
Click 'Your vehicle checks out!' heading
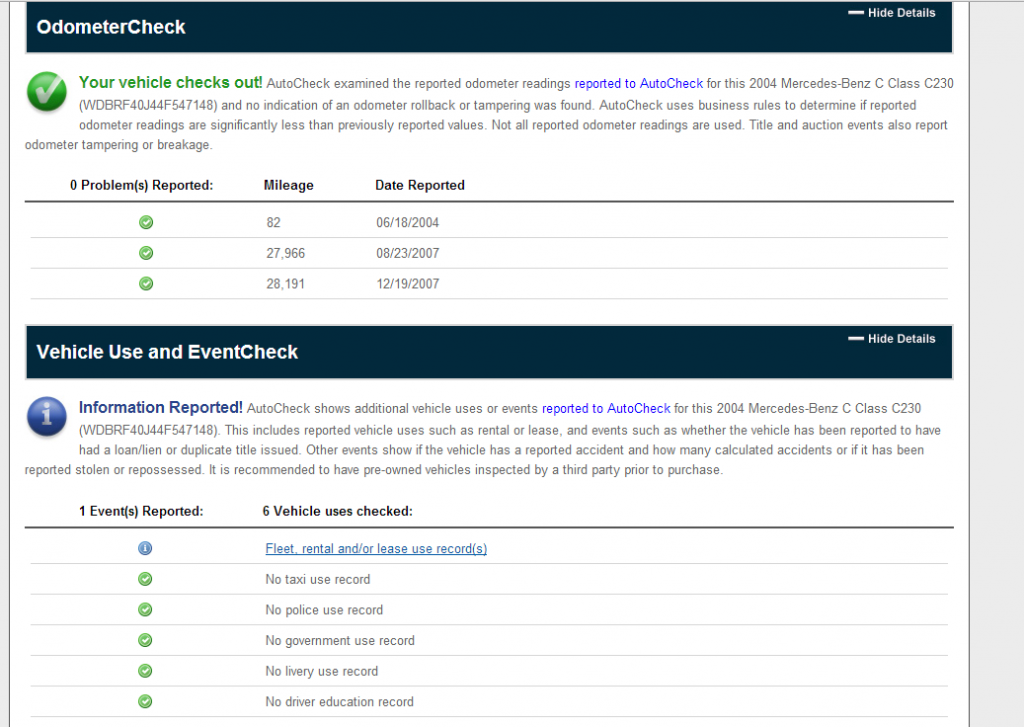click(x=170, y=82)
